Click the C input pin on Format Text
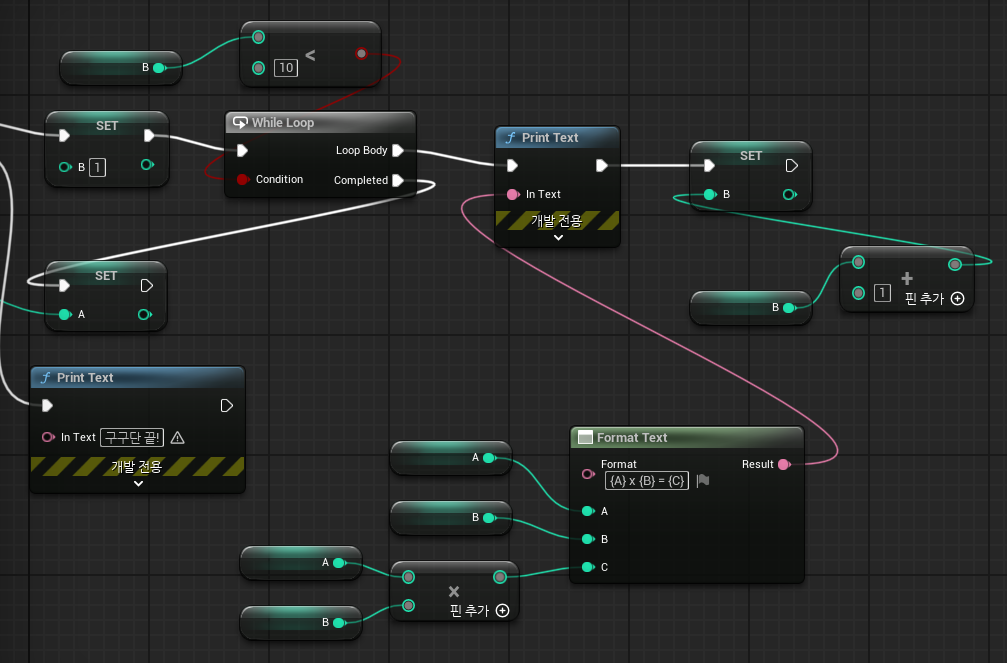Screen dimensions: 1007x663 coord(588,567)
